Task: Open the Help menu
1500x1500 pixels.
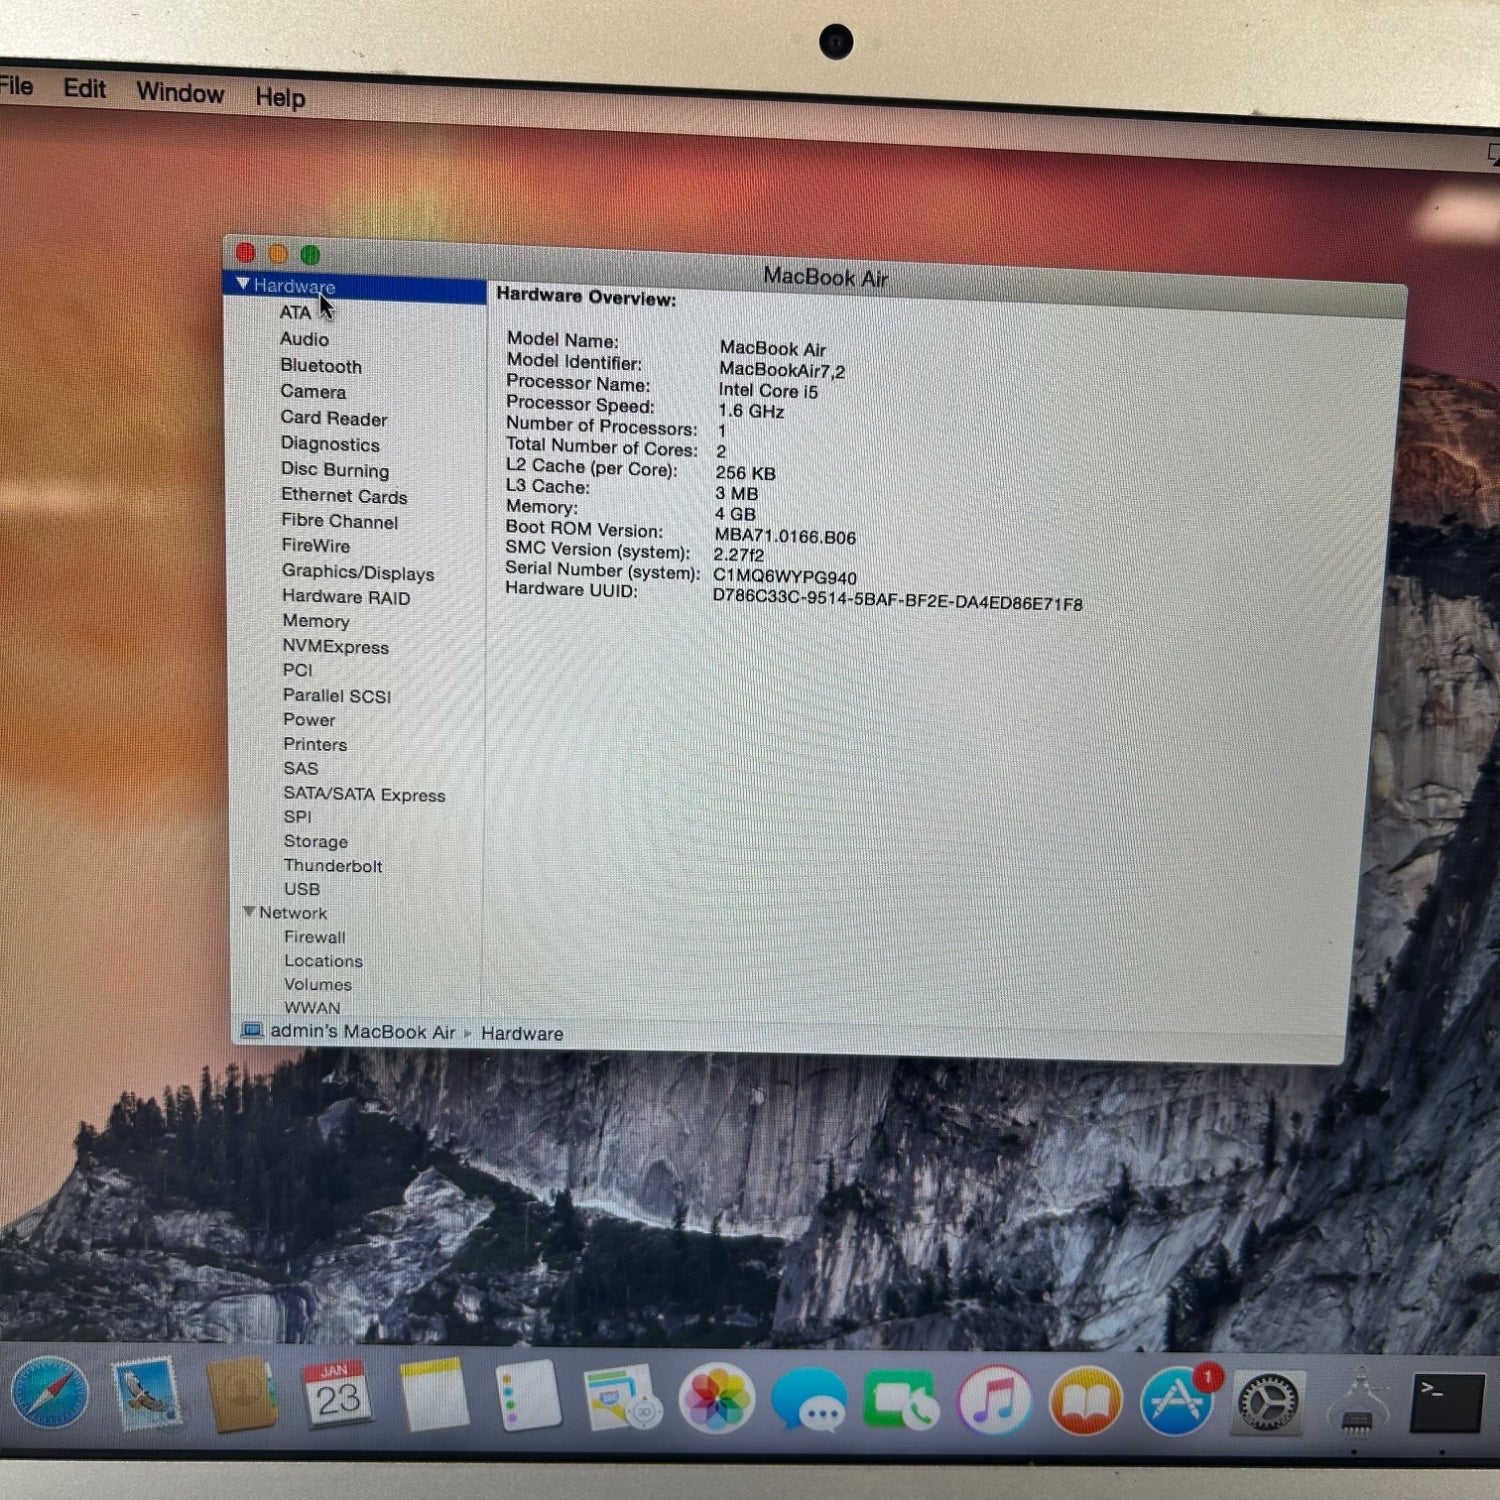Action: [280, 98]
